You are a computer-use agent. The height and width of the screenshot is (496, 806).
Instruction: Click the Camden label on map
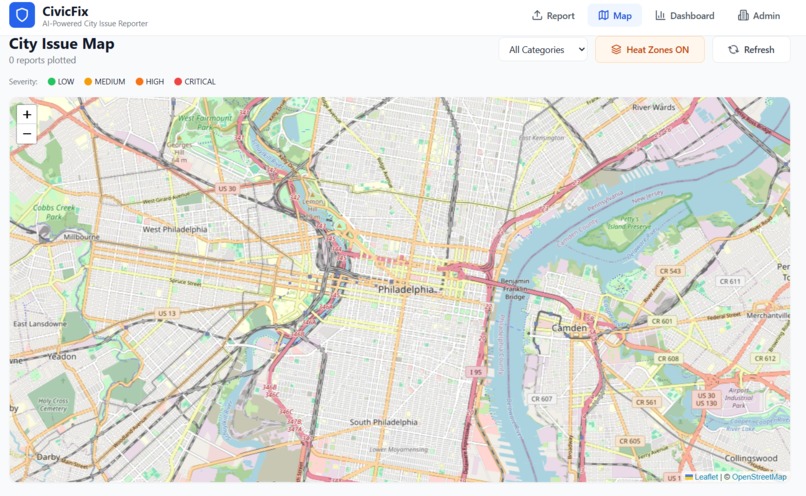569,327
